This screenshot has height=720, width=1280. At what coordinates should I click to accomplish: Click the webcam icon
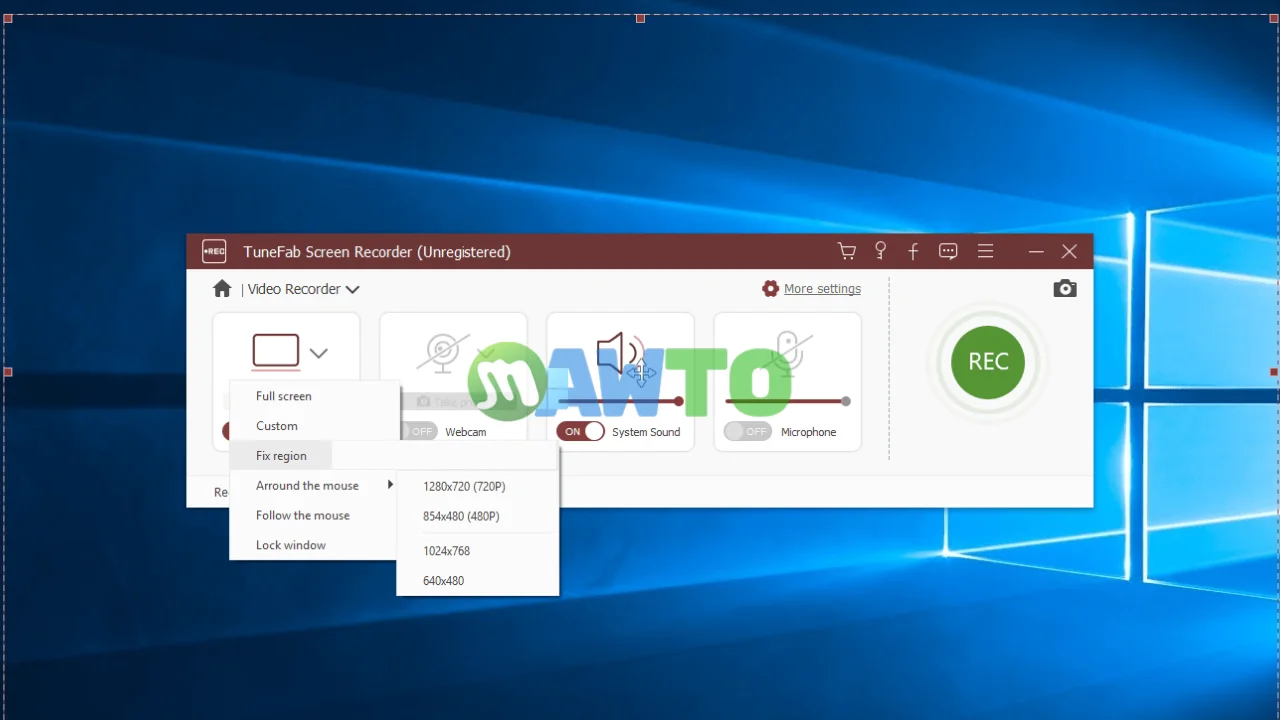point(443,352)
